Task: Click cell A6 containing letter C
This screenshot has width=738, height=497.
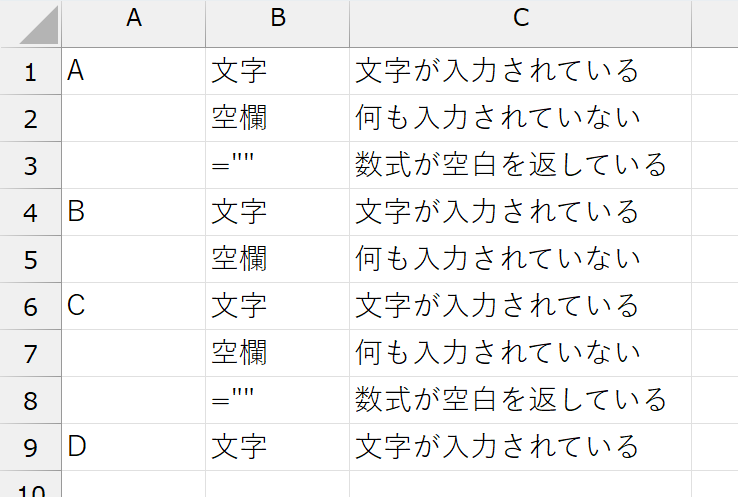Action: 133,307
